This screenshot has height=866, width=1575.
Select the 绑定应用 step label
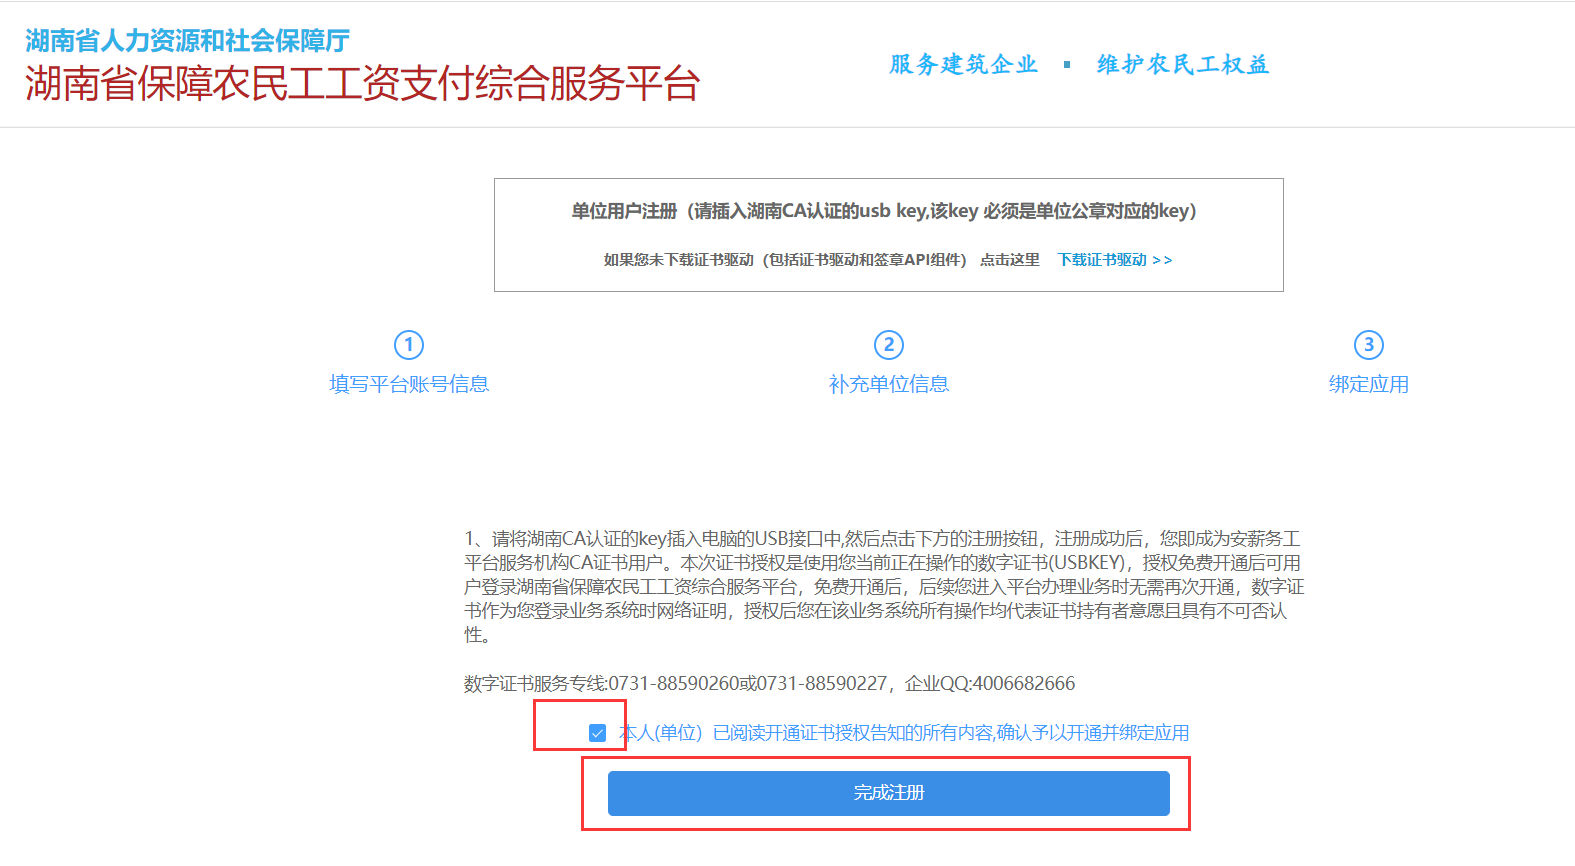point(1369,384)
